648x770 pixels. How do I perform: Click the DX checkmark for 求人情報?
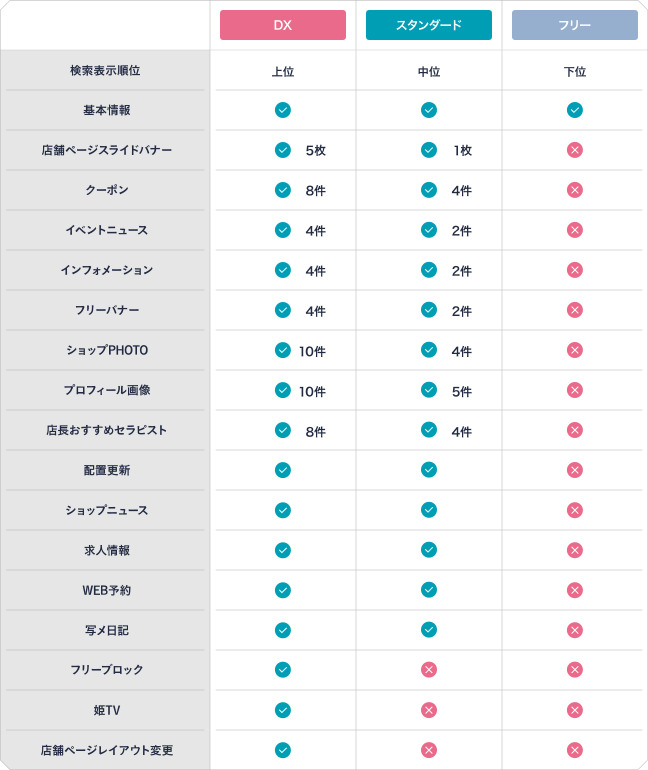[x=283, y=550]
